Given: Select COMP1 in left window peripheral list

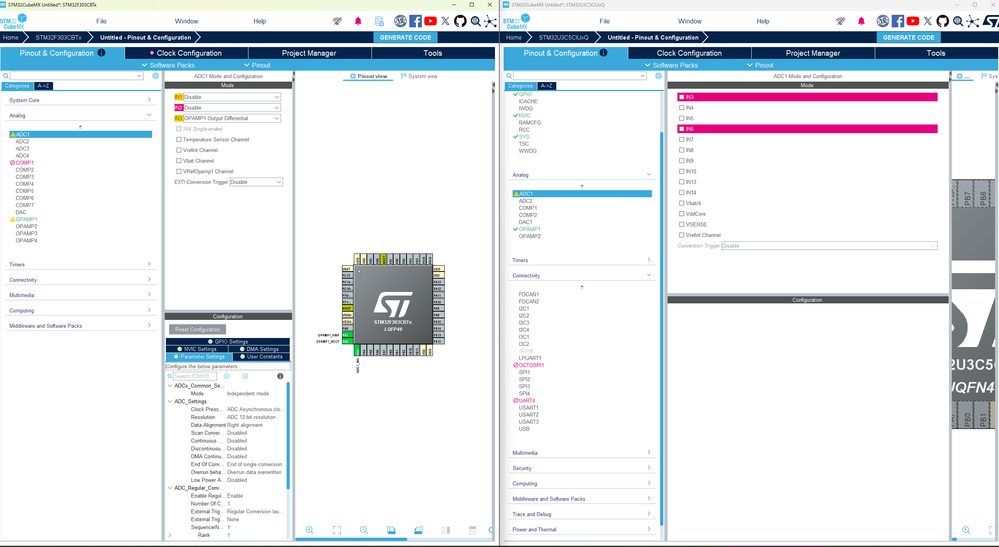Looking at the screenshot, I should [24, 163].
